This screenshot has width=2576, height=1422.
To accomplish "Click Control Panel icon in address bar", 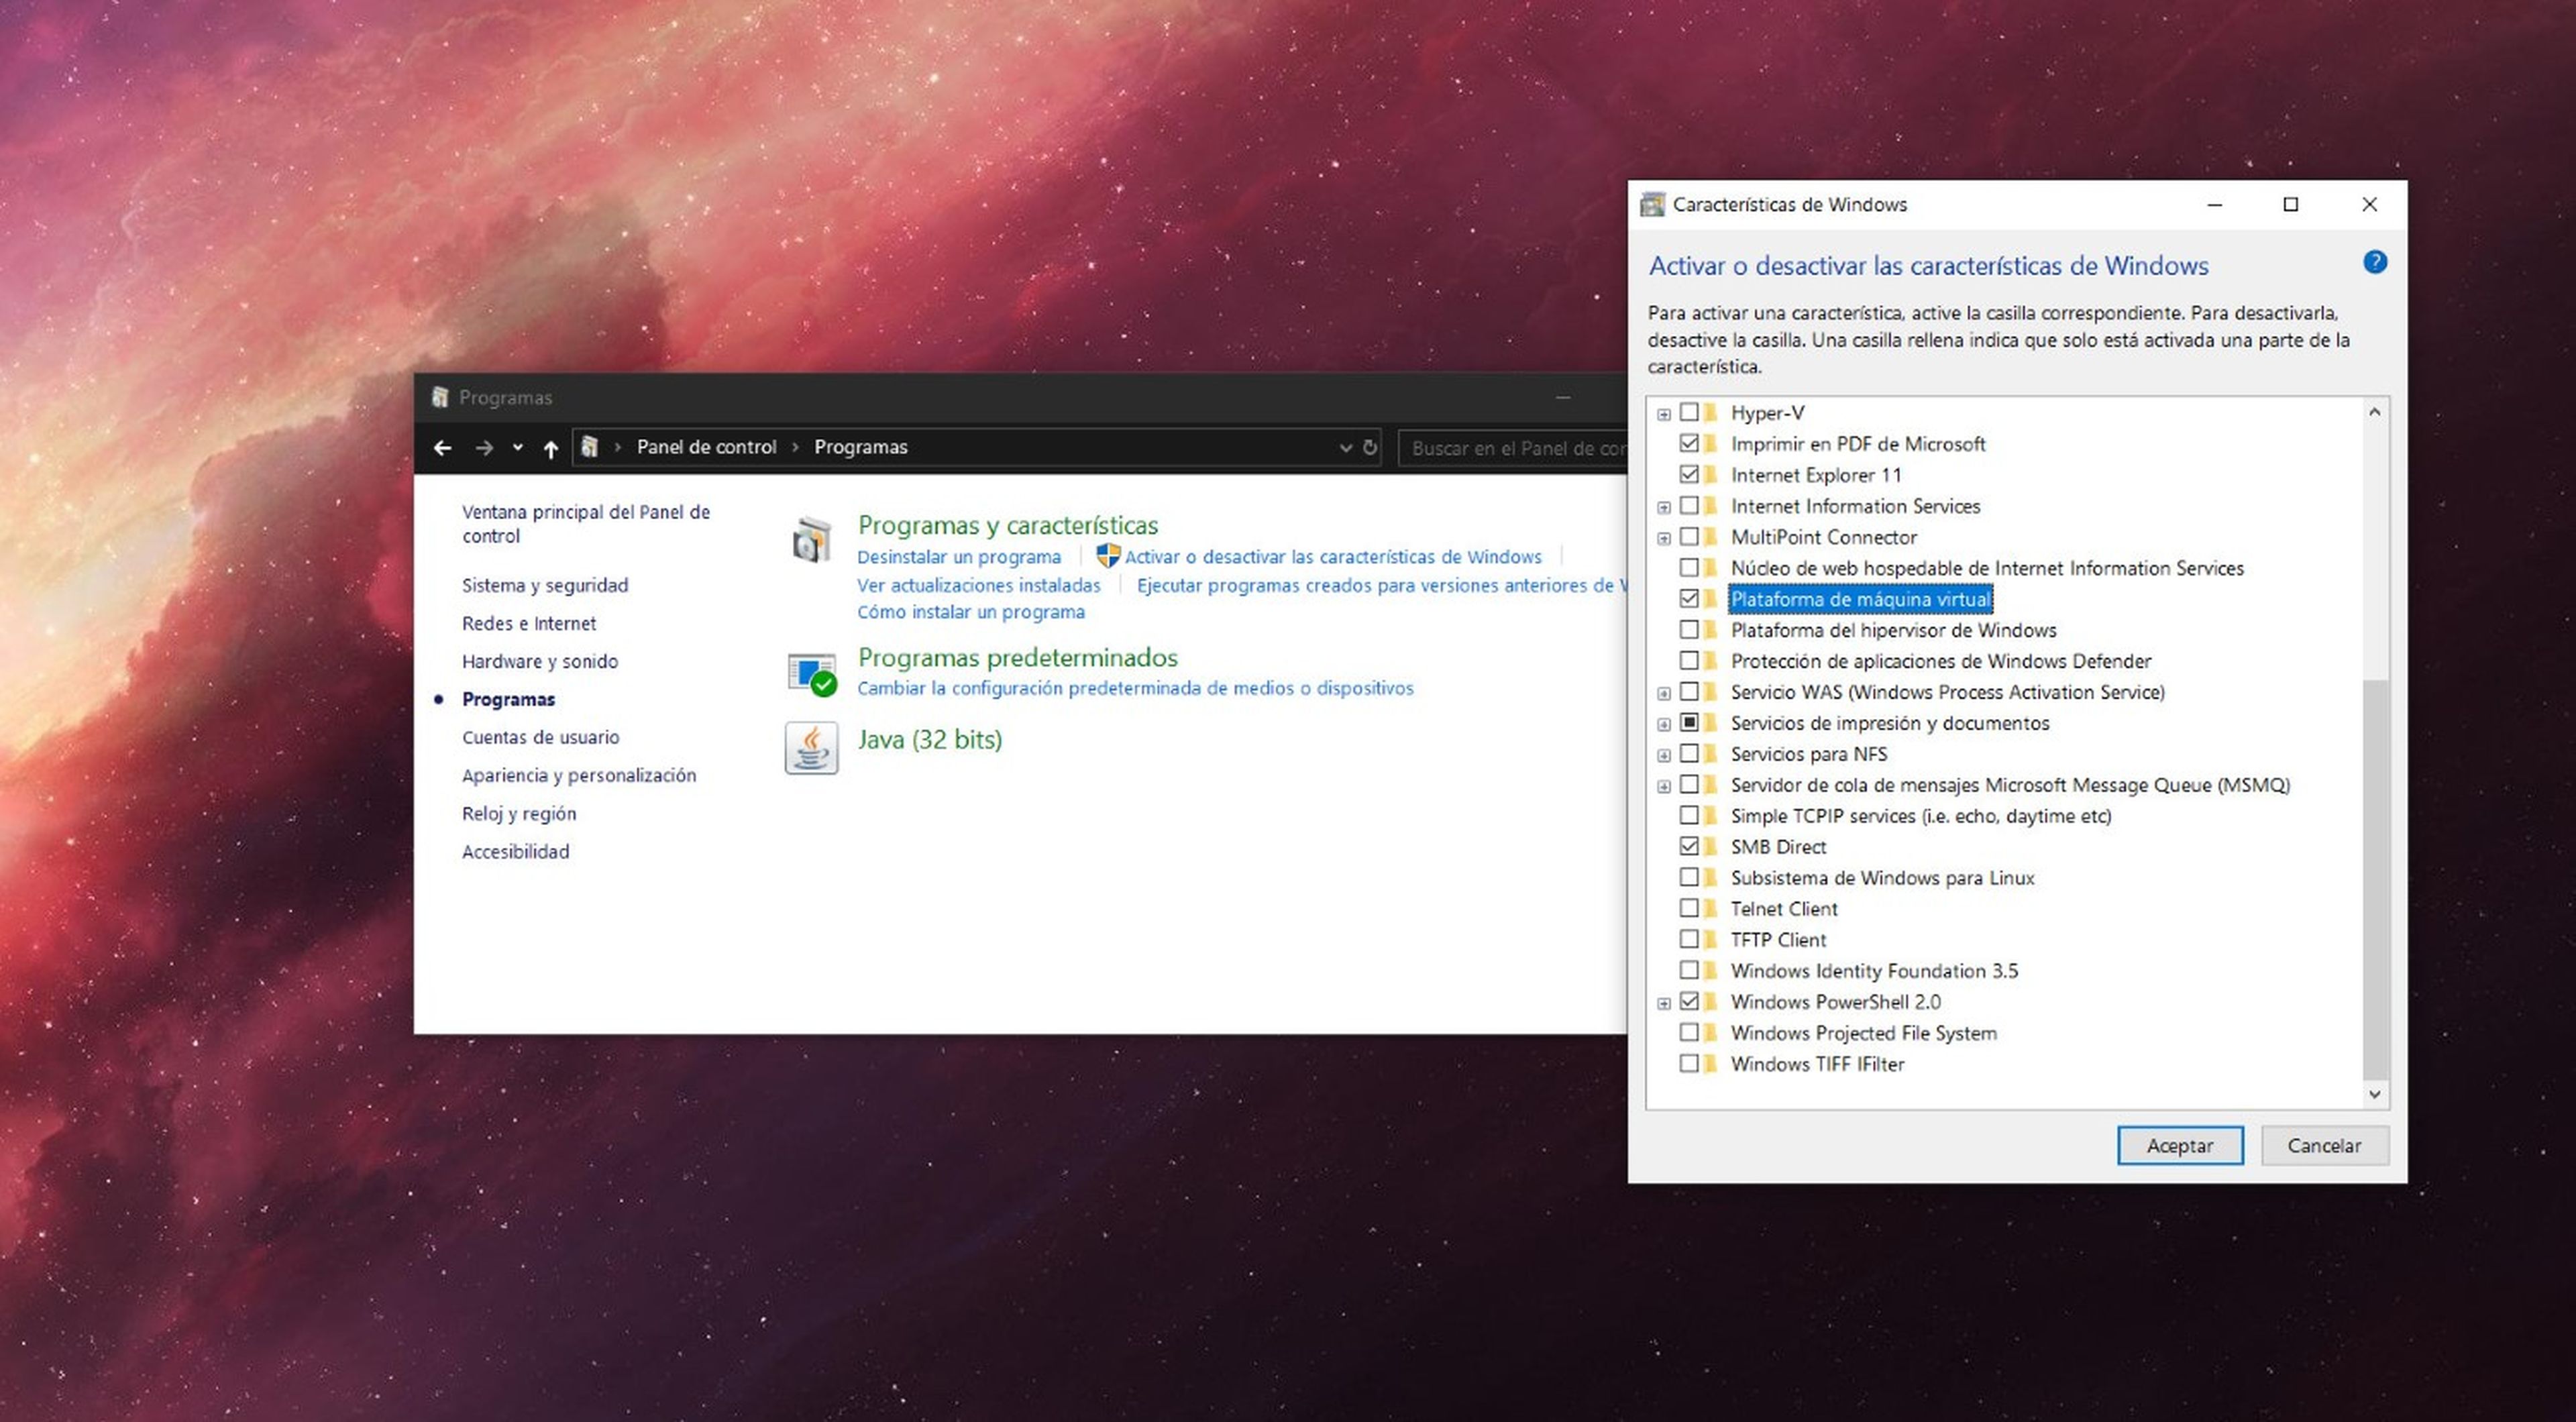I will click(590, 447).
